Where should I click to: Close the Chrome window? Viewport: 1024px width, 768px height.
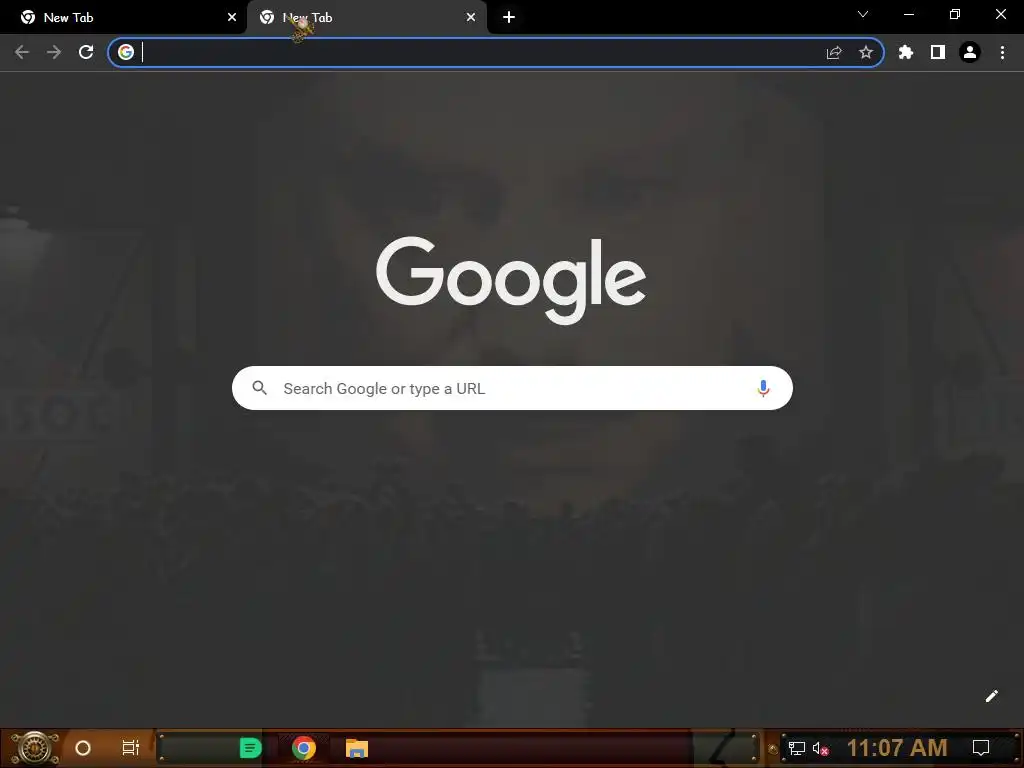pyautogui.click(x=1000, y=14)
